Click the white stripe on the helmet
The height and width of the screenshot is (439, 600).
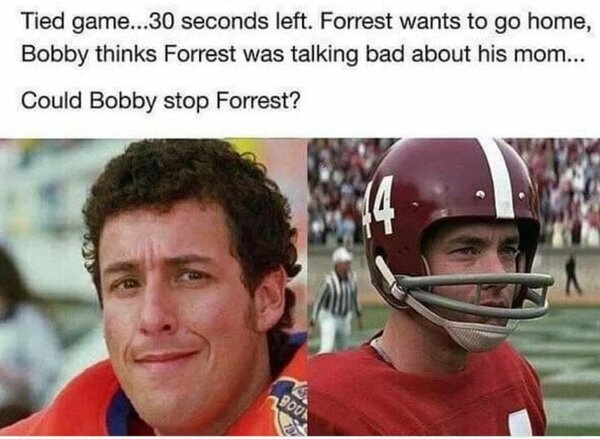499,178
